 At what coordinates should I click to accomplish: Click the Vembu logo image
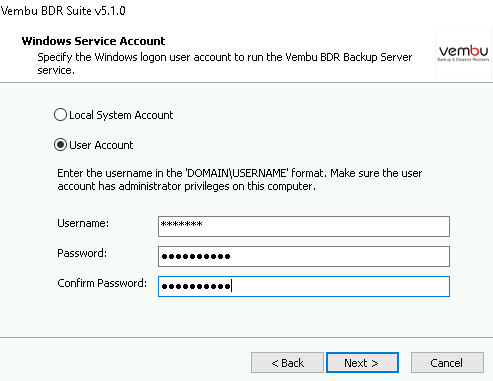(463, 53)
